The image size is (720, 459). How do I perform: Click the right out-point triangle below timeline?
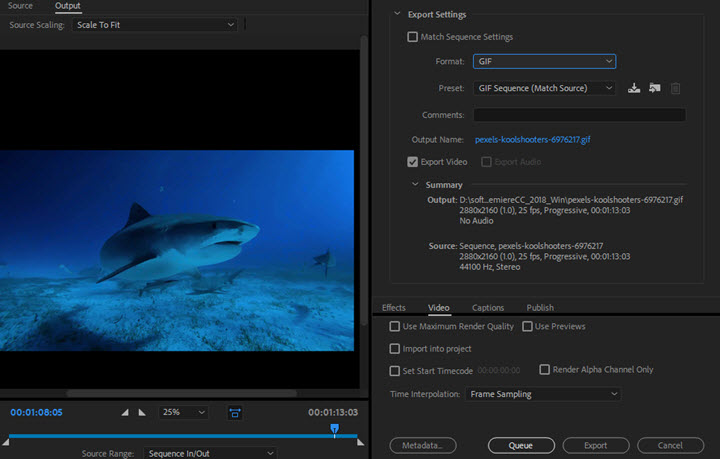coord(360,441)
